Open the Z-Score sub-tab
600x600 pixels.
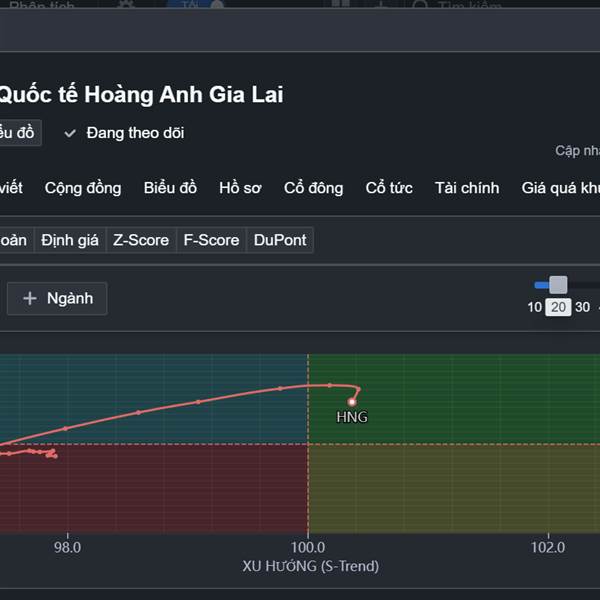[141, 240]
